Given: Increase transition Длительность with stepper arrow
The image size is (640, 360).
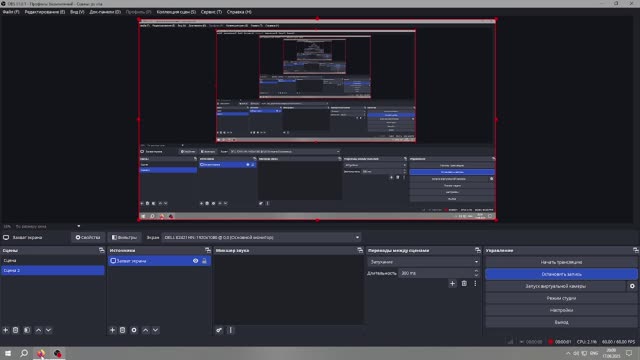Looking at the screenshot, I should click(x=476, y=271).
